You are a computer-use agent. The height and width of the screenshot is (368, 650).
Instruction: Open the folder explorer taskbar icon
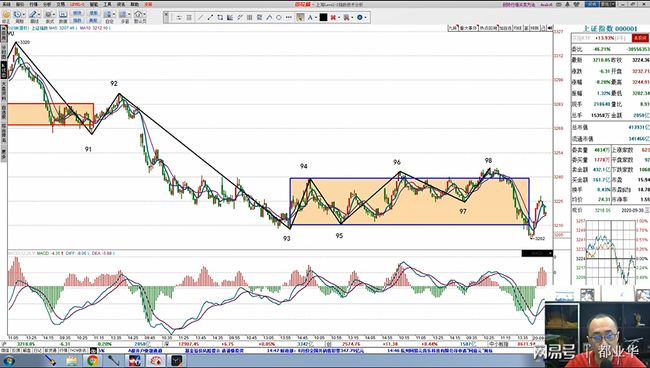click(x=71, y=361)
